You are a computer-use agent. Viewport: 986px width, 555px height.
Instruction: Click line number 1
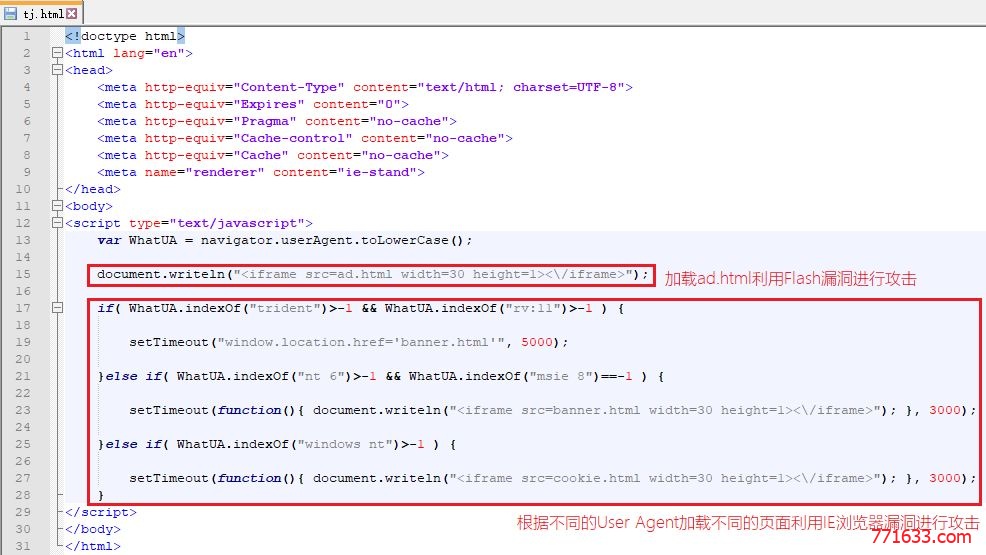(x=26, y=36)
